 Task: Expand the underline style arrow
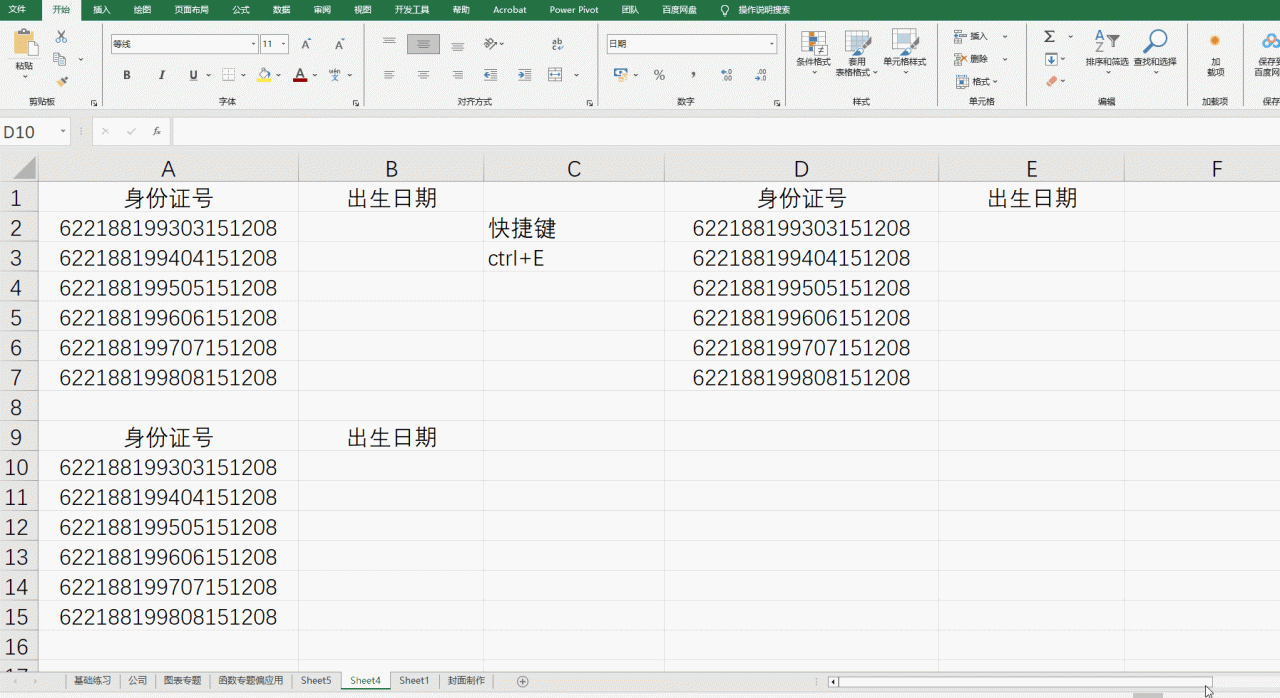tap(208, 75)
